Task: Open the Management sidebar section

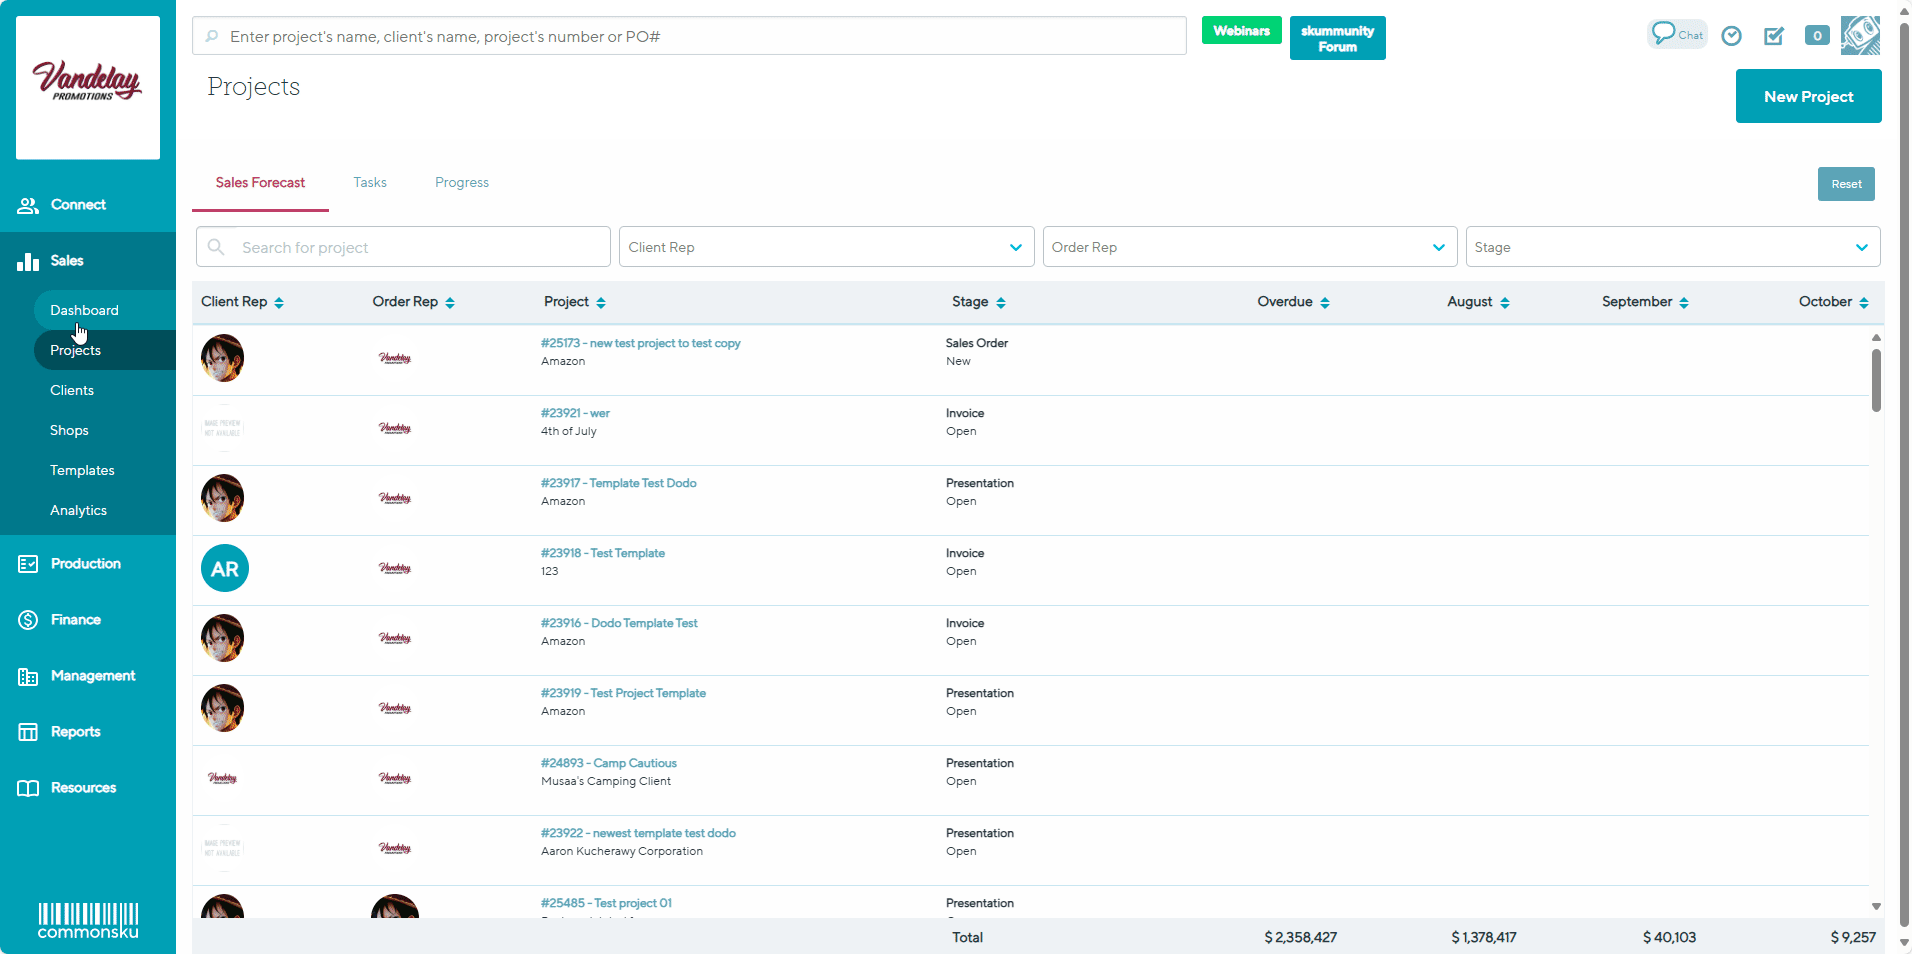Action: click(92, 676)
